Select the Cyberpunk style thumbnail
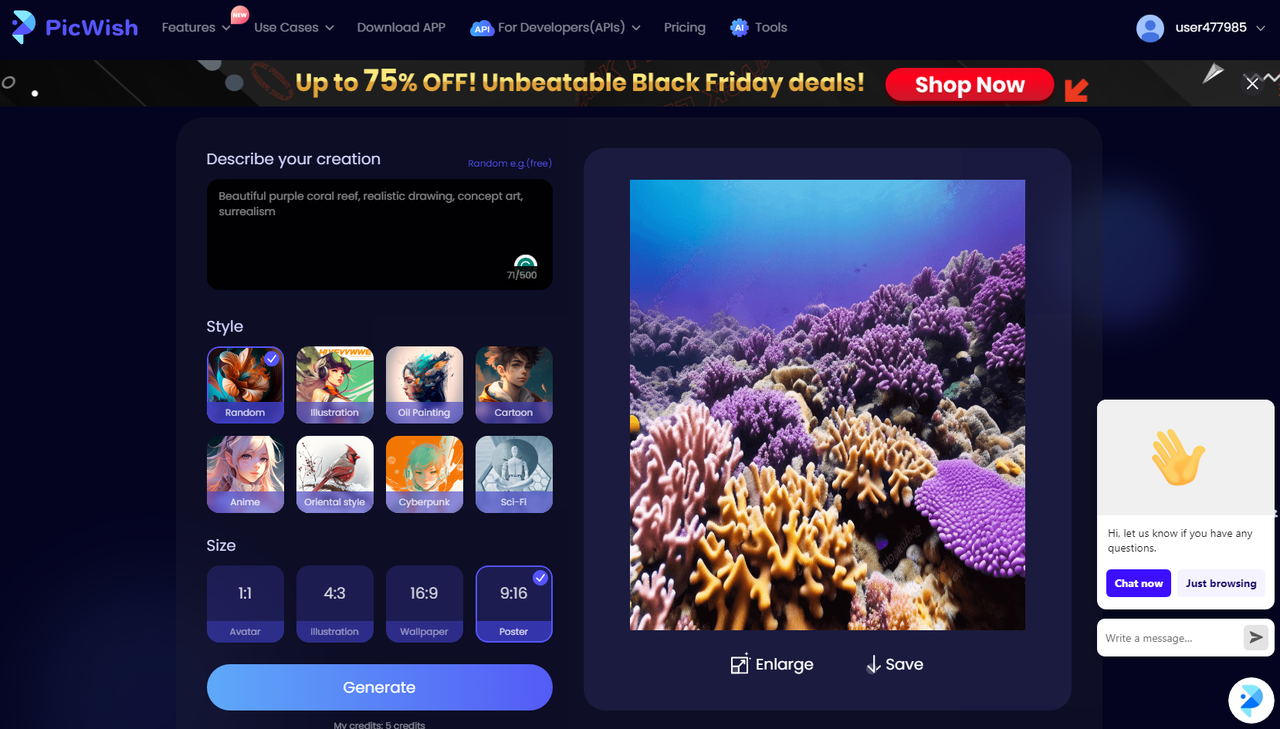 (x=424, y=474)
